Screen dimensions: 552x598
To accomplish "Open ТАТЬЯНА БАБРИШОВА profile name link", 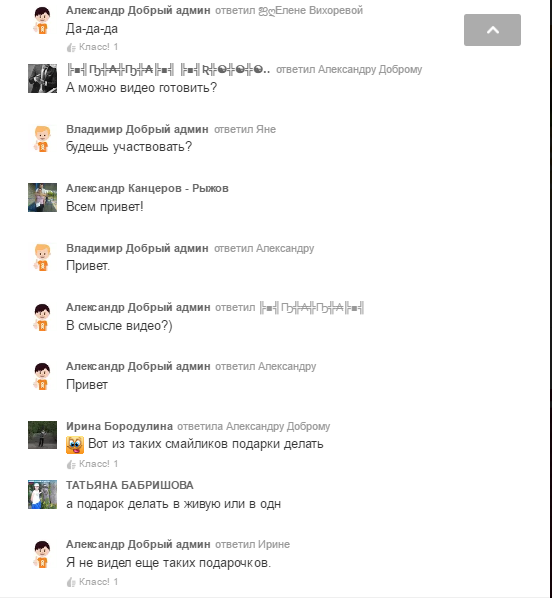I will tap(130, 485).
